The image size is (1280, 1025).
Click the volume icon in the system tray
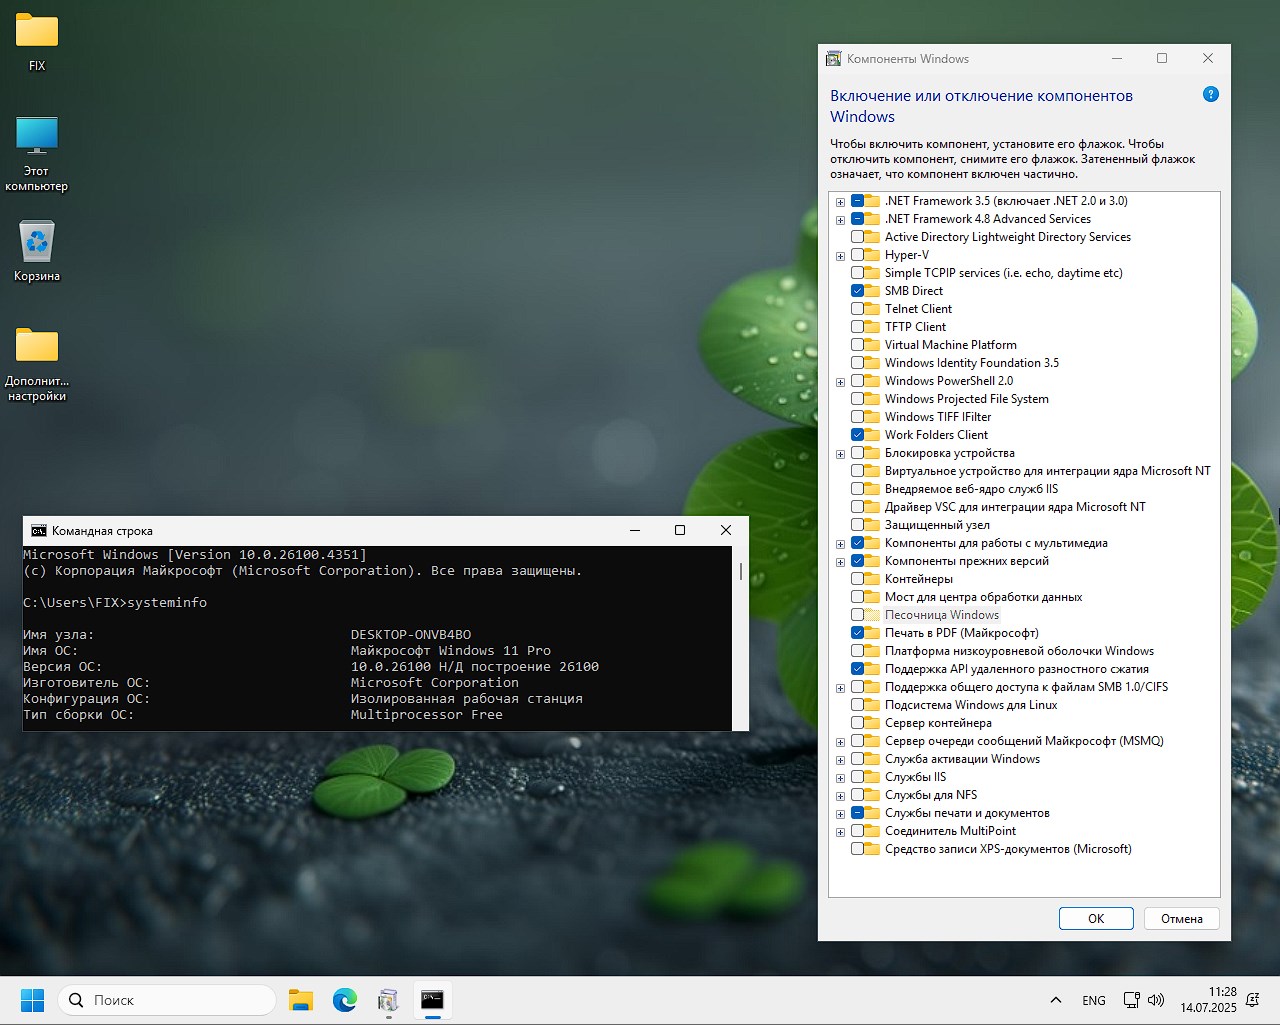pyautogui.click(x=1156, y=1000)
